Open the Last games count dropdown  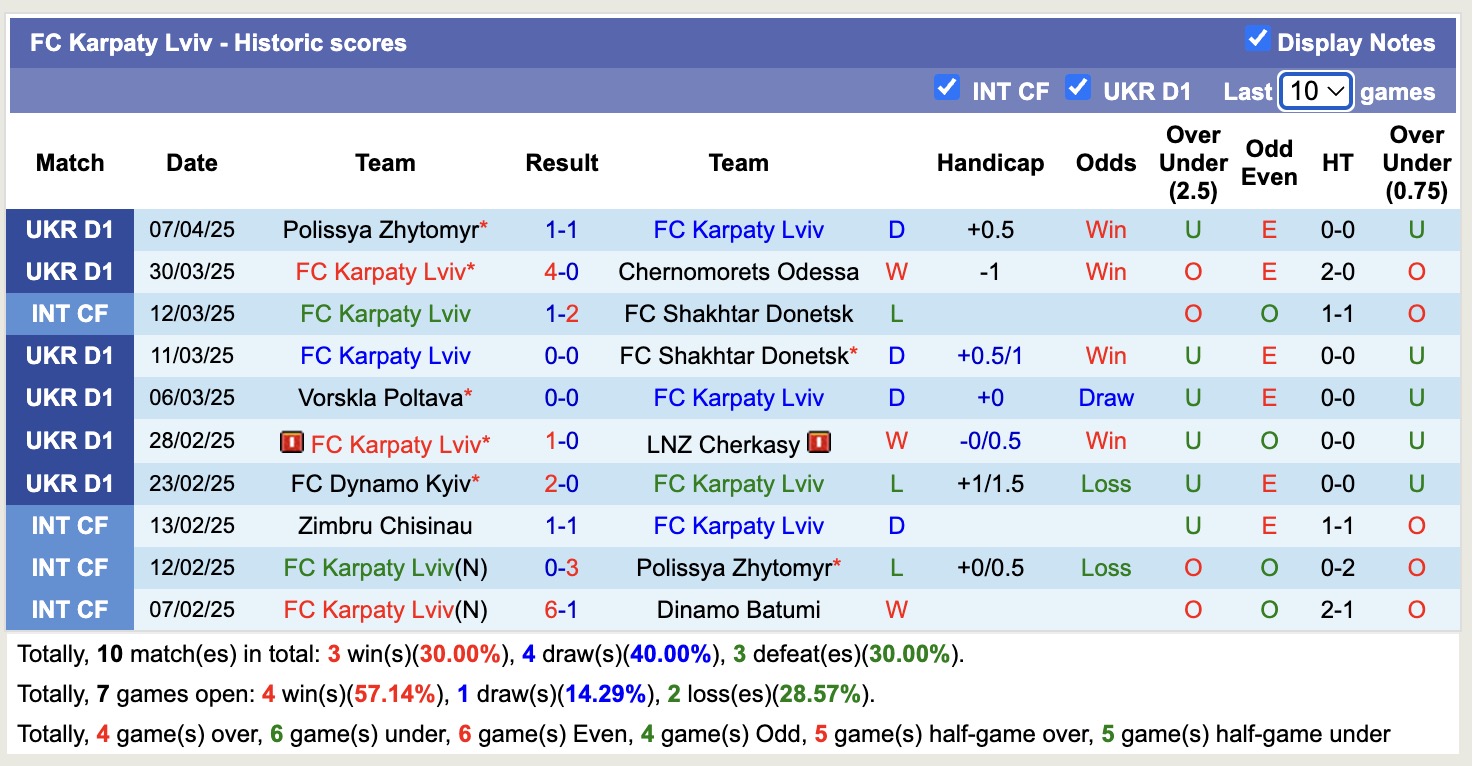click(x=1315, y=90)
